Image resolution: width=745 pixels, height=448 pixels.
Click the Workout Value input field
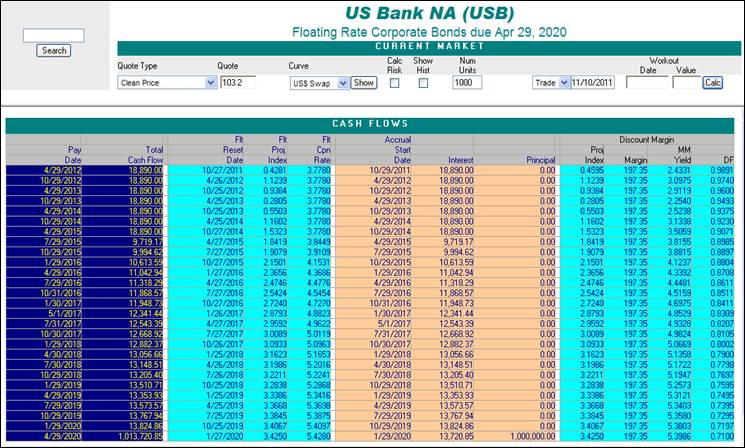pyautogui.click(x=687, y=83)
